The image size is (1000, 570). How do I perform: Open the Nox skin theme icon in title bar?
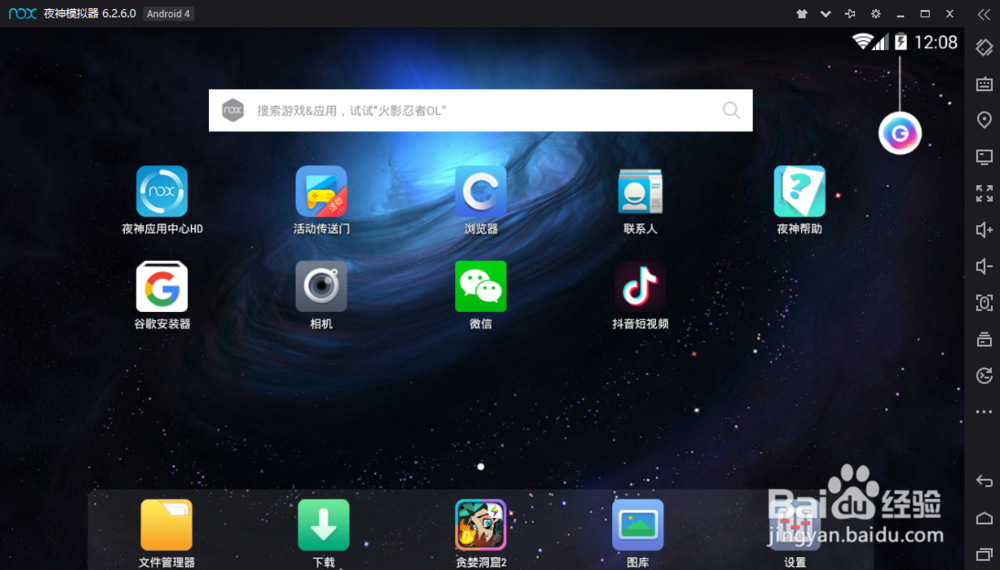point(802,13)
